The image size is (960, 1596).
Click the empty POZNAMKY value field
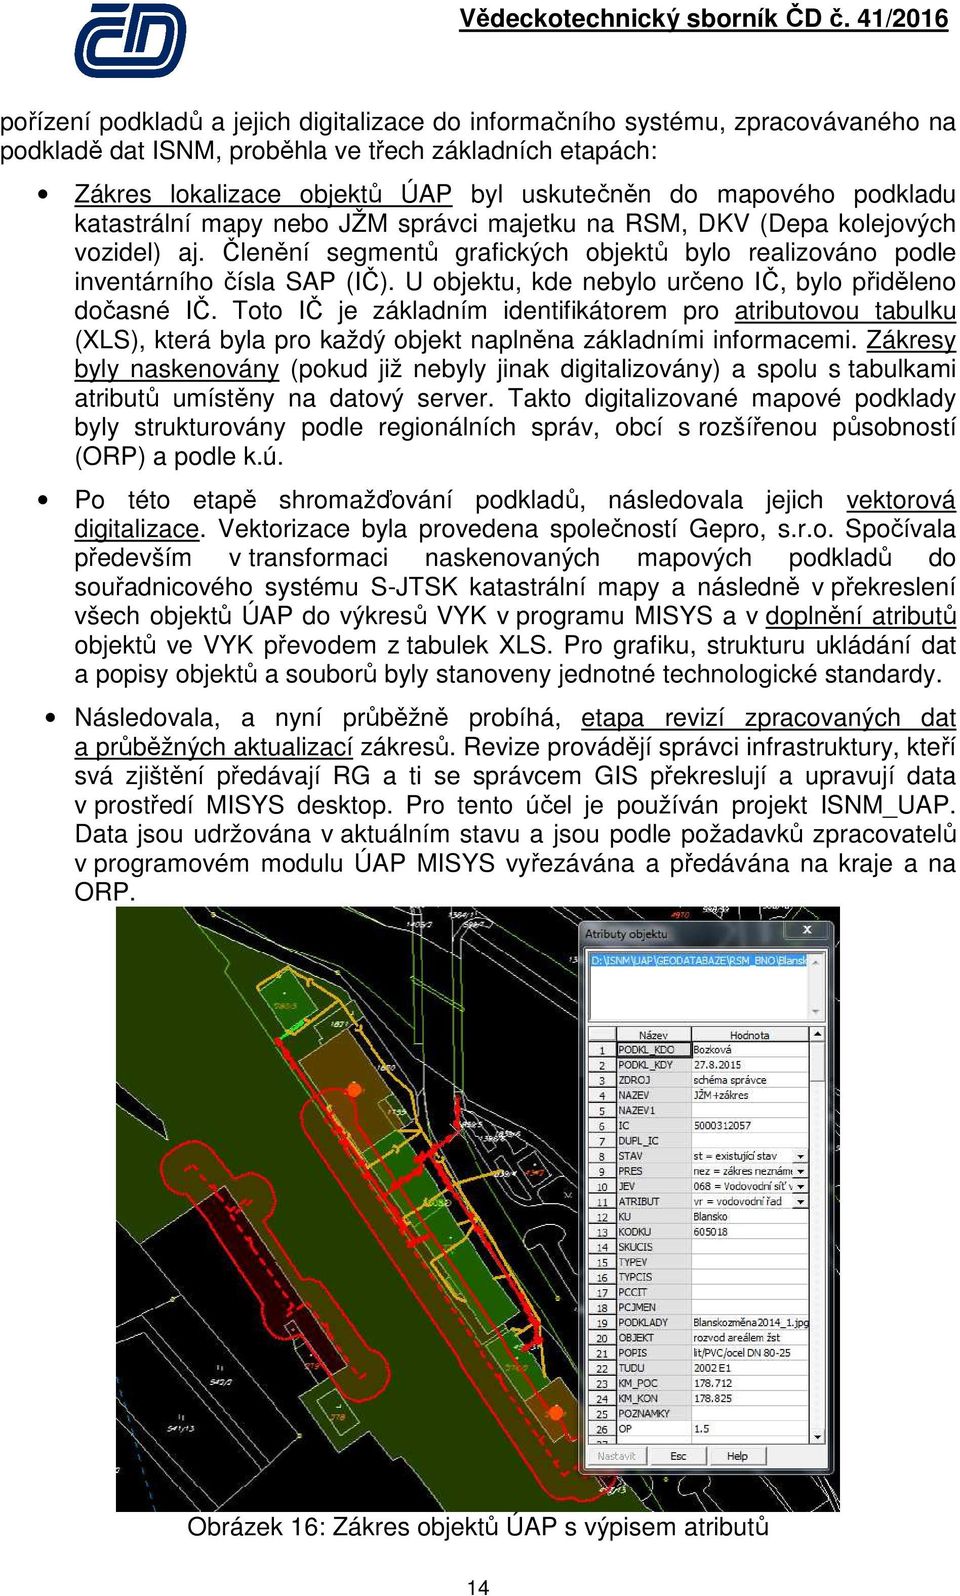tap(749, 1414)
